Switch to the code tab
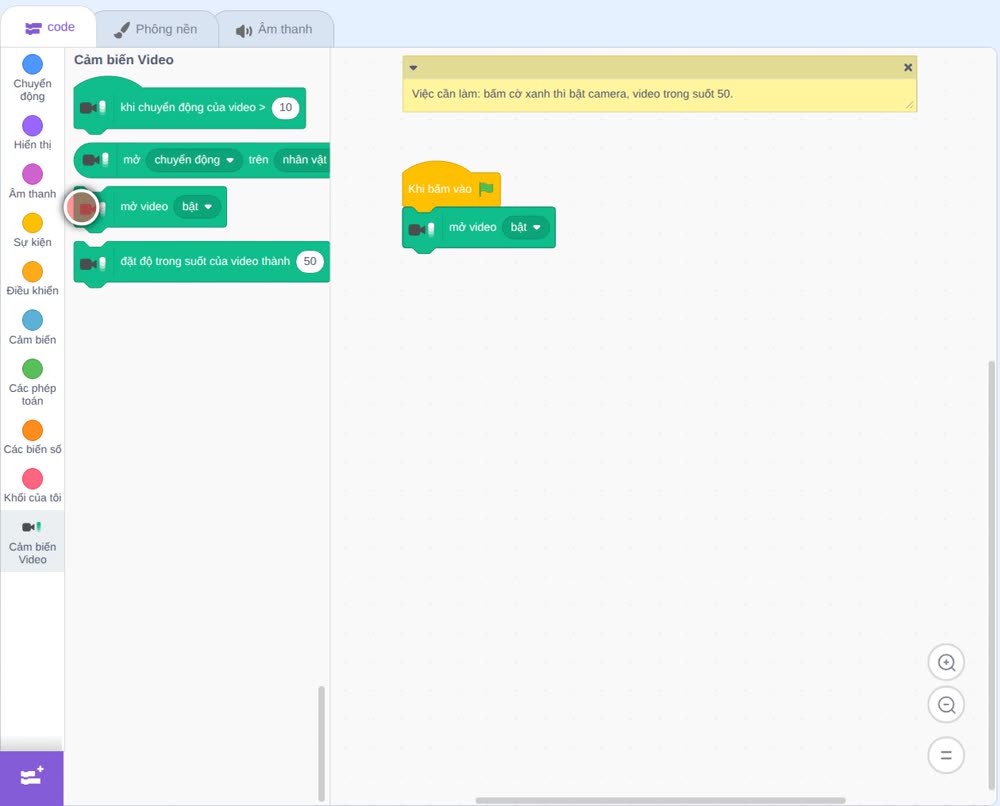Screen dimensions: 1000x806 pos(49,27)
